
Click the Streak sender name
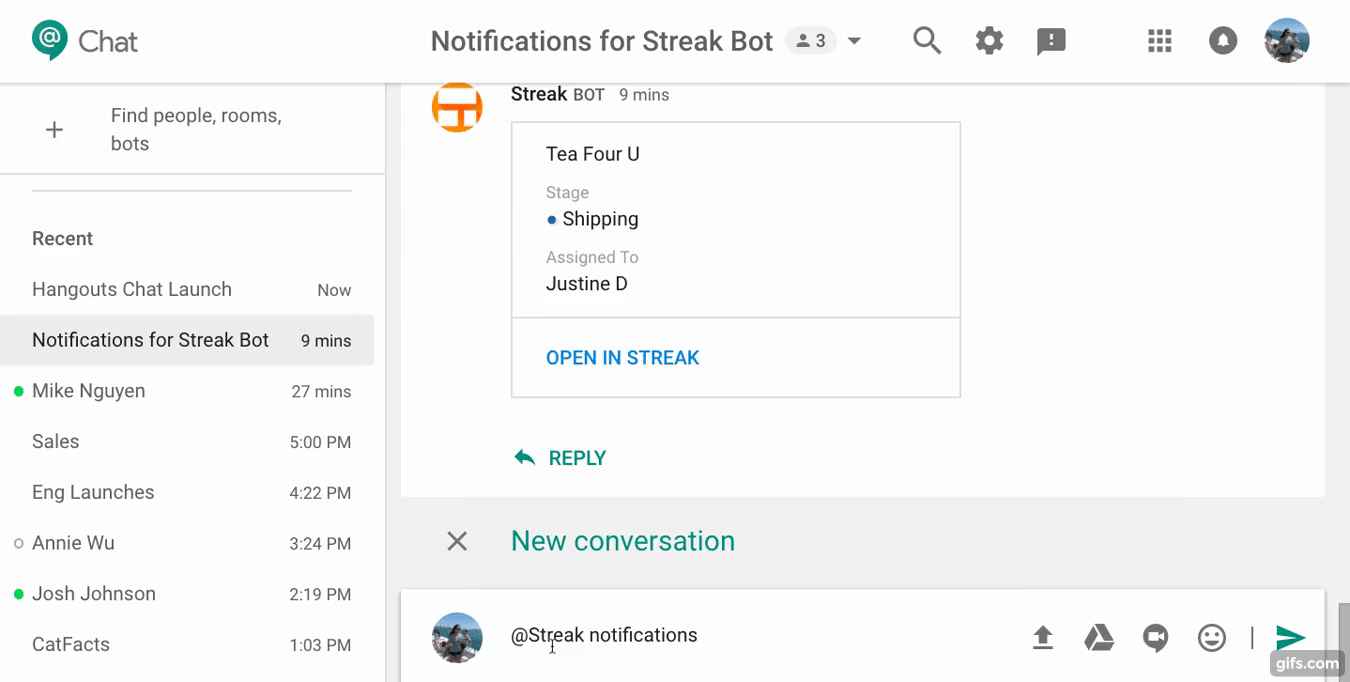539,94
